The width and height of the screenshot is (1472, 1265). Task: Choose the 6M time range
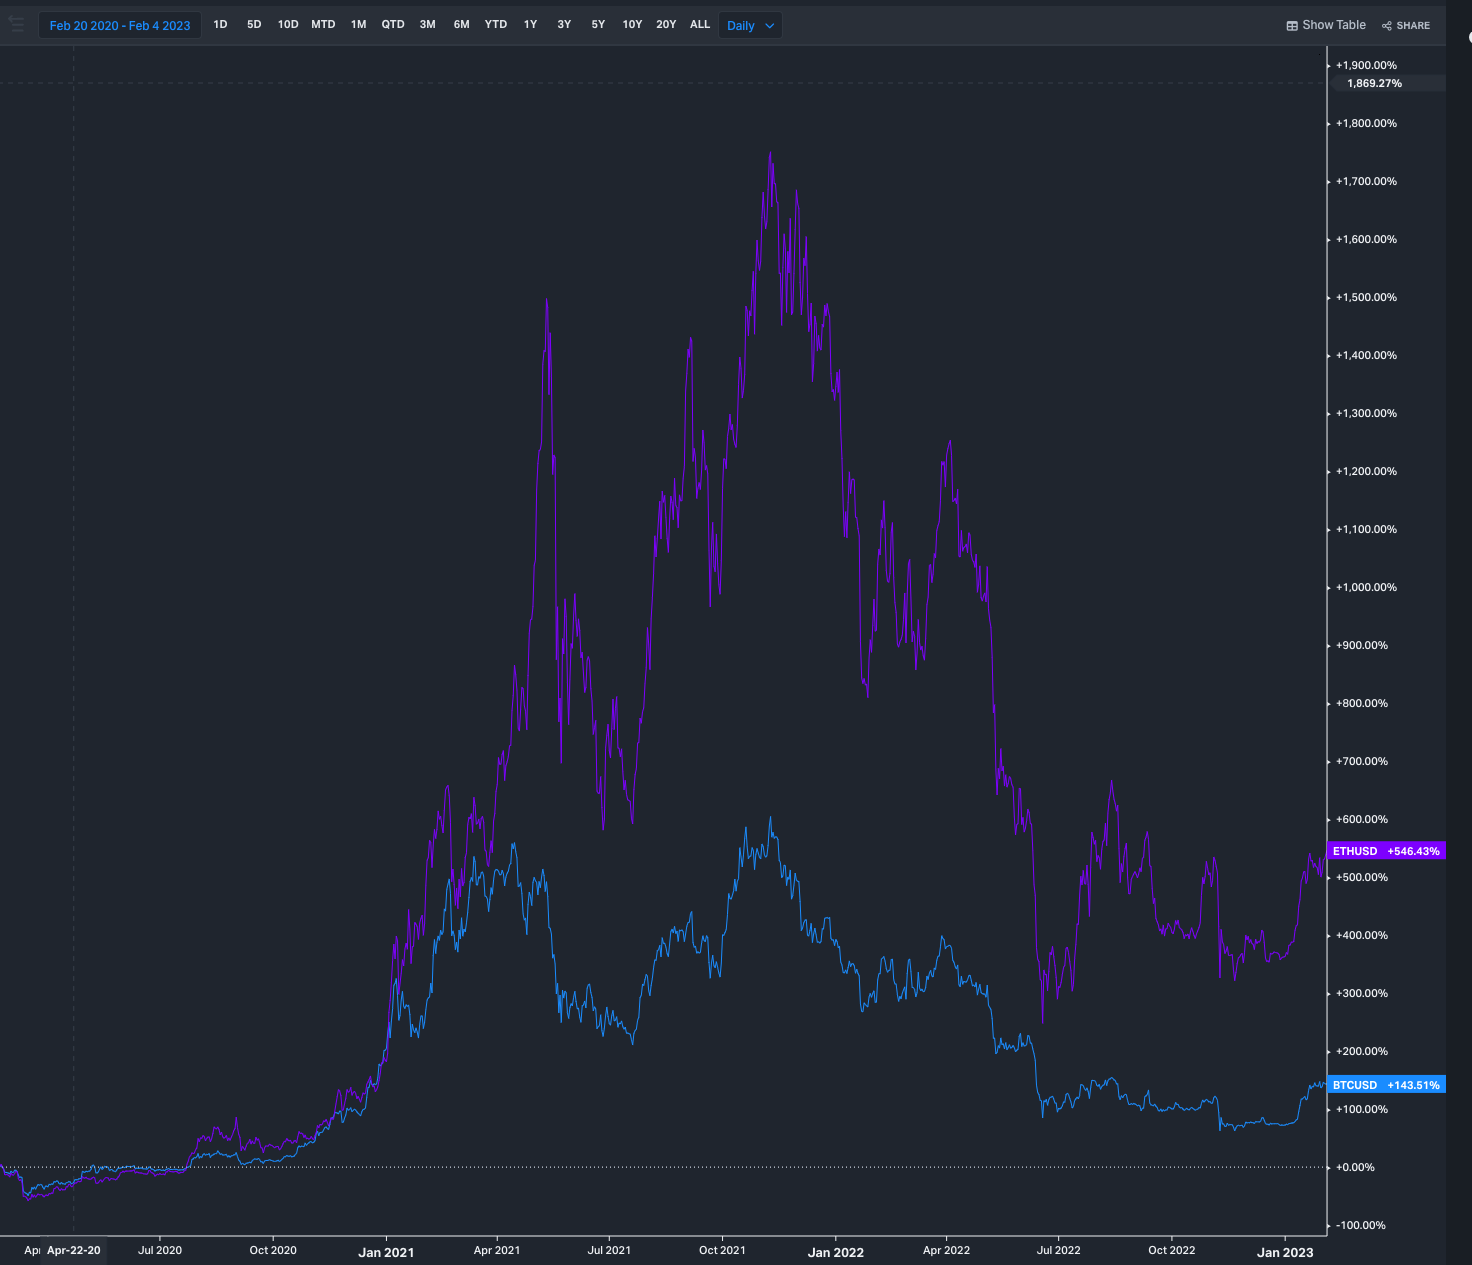coord(461,25)
